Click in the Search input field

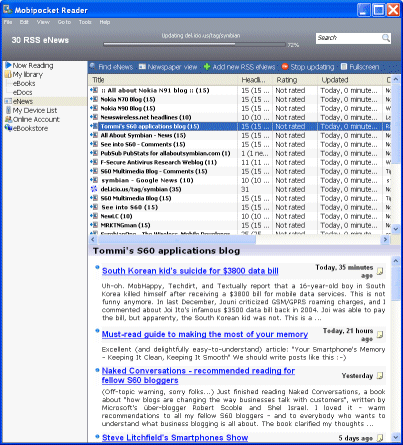[349, 38]
